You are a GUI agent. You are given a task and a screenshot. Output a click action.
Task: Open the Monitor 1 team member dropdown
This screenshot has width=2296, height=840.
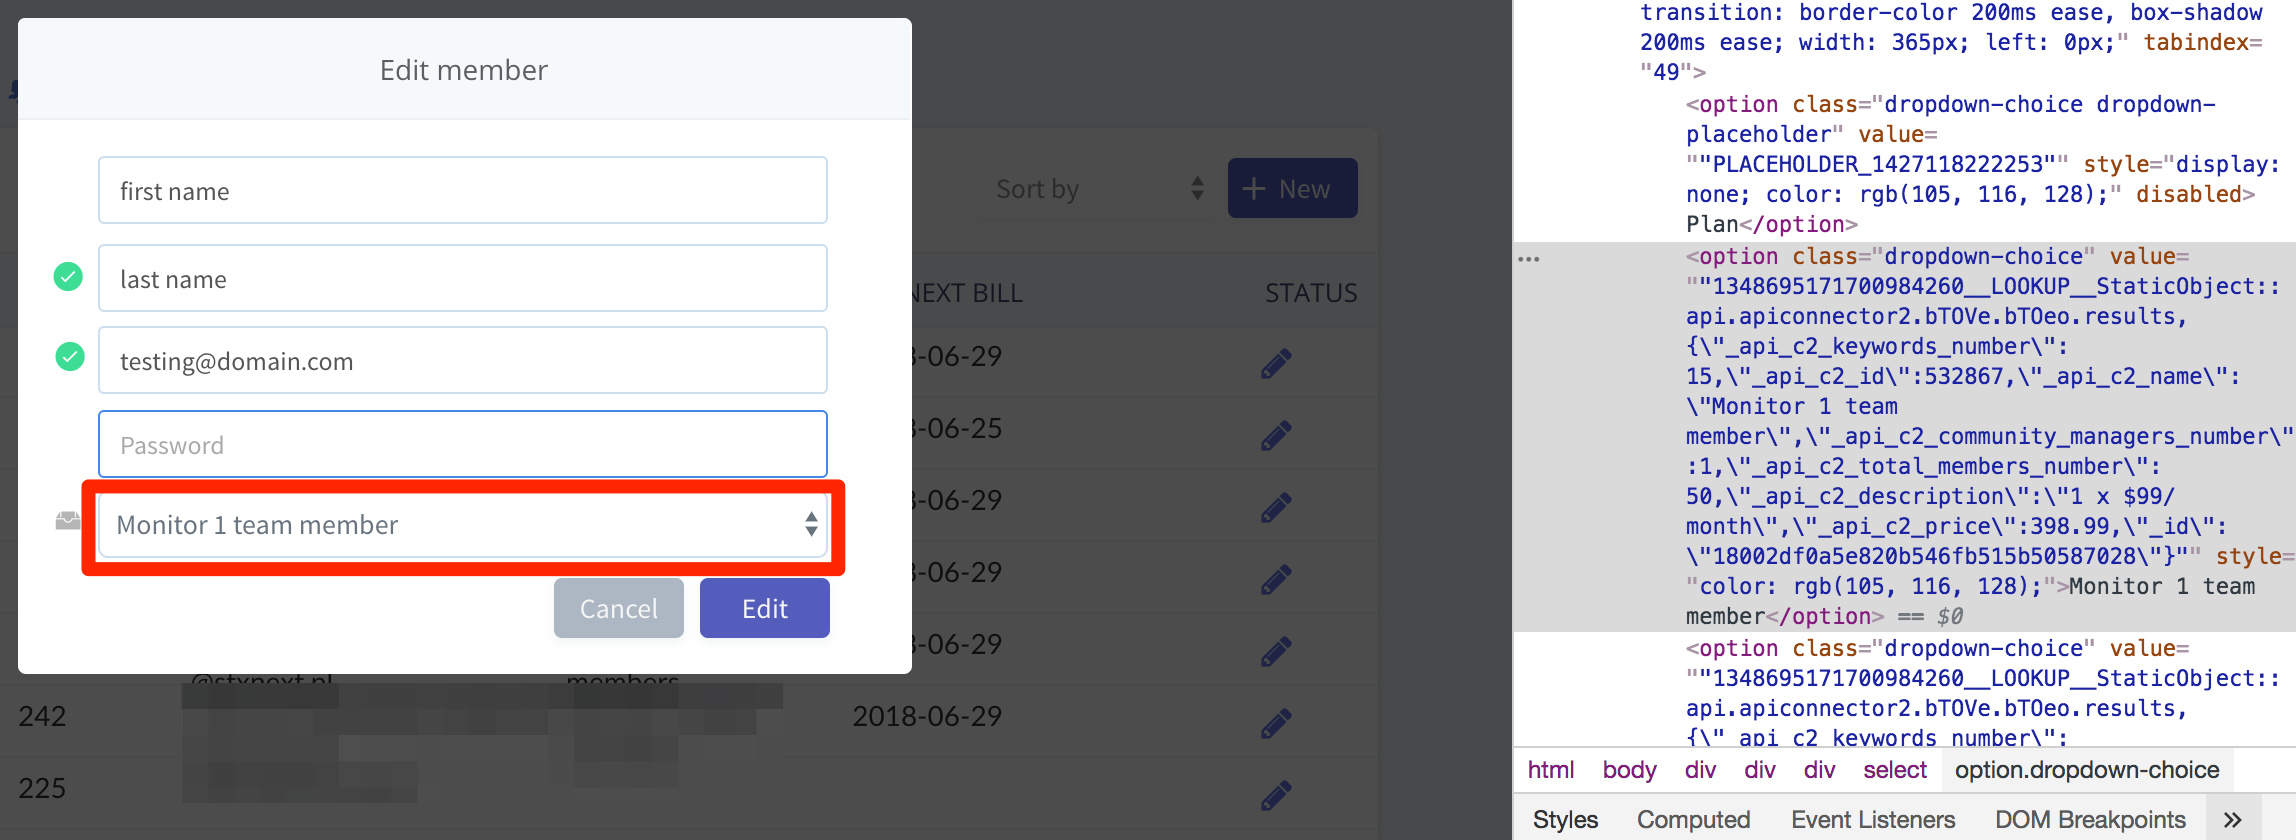[x=463, y=525]
